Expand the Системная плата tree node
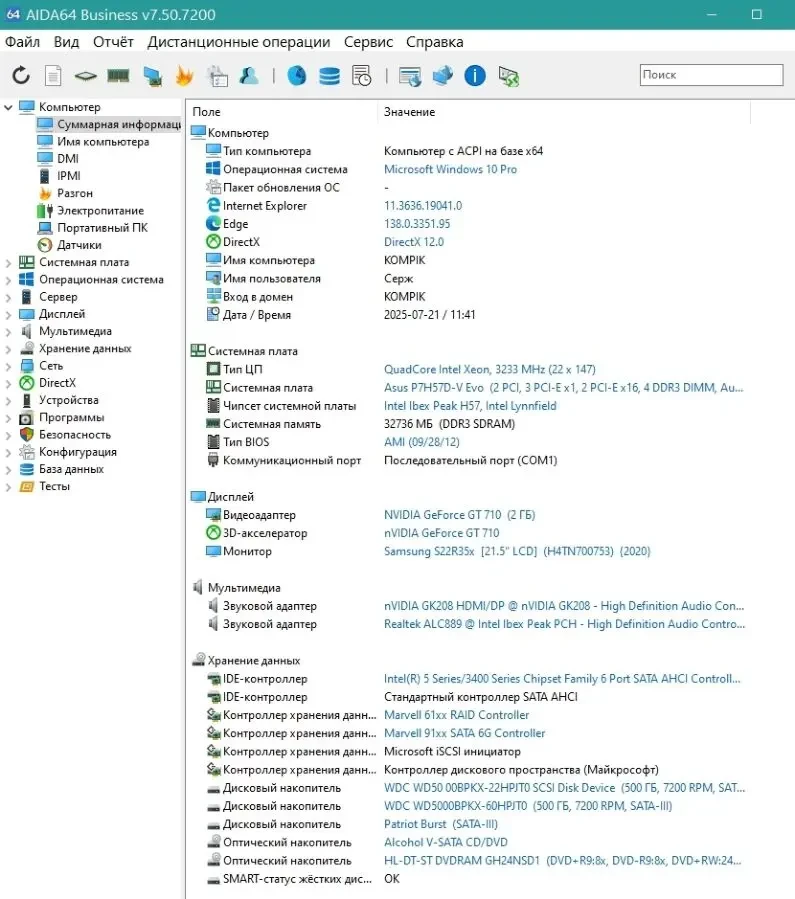 point(8,263)
